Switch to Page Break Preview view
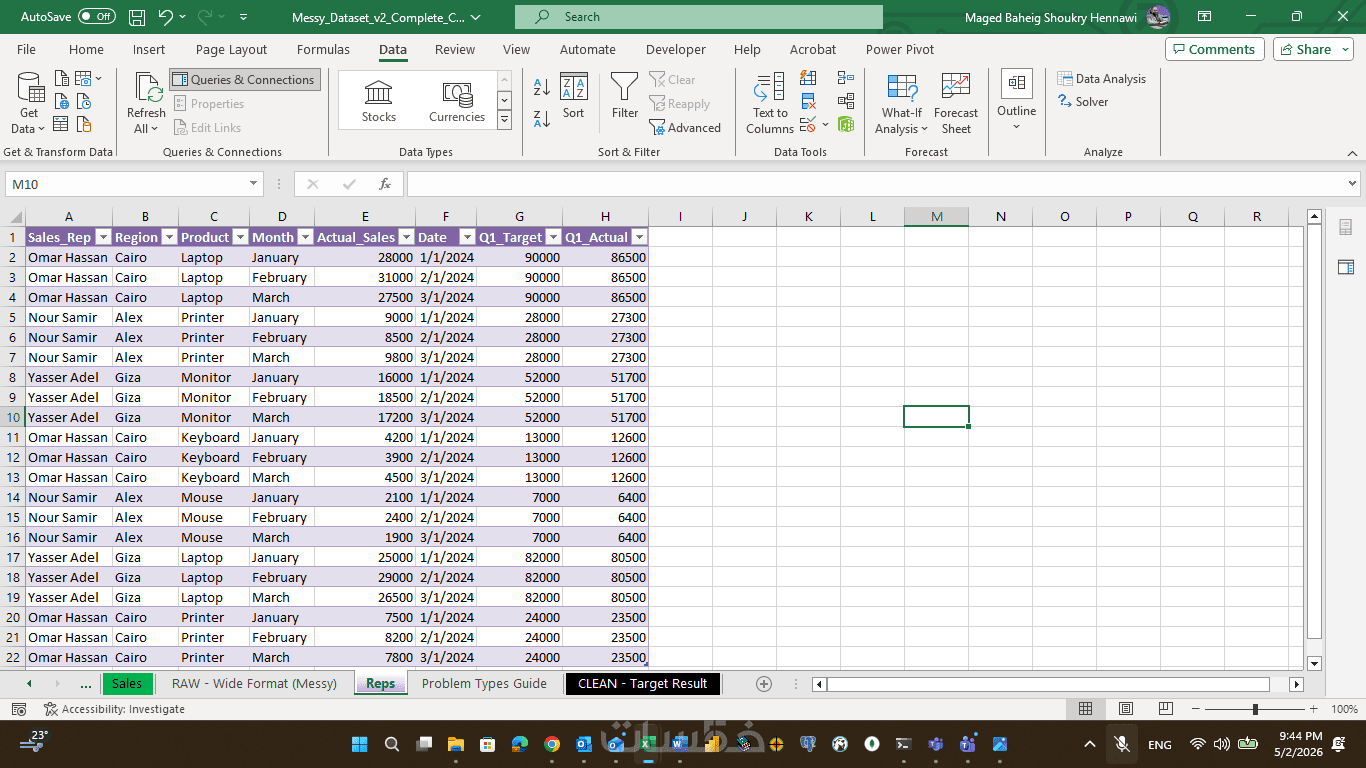The image size is (1366, 768). click(x=1166, y=709)
